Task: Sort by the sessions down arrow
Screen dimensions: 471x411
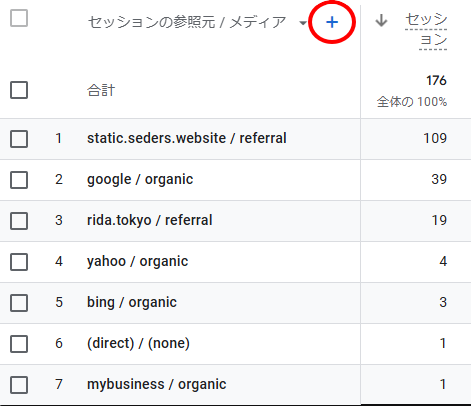Action: [x=381, y=21]
